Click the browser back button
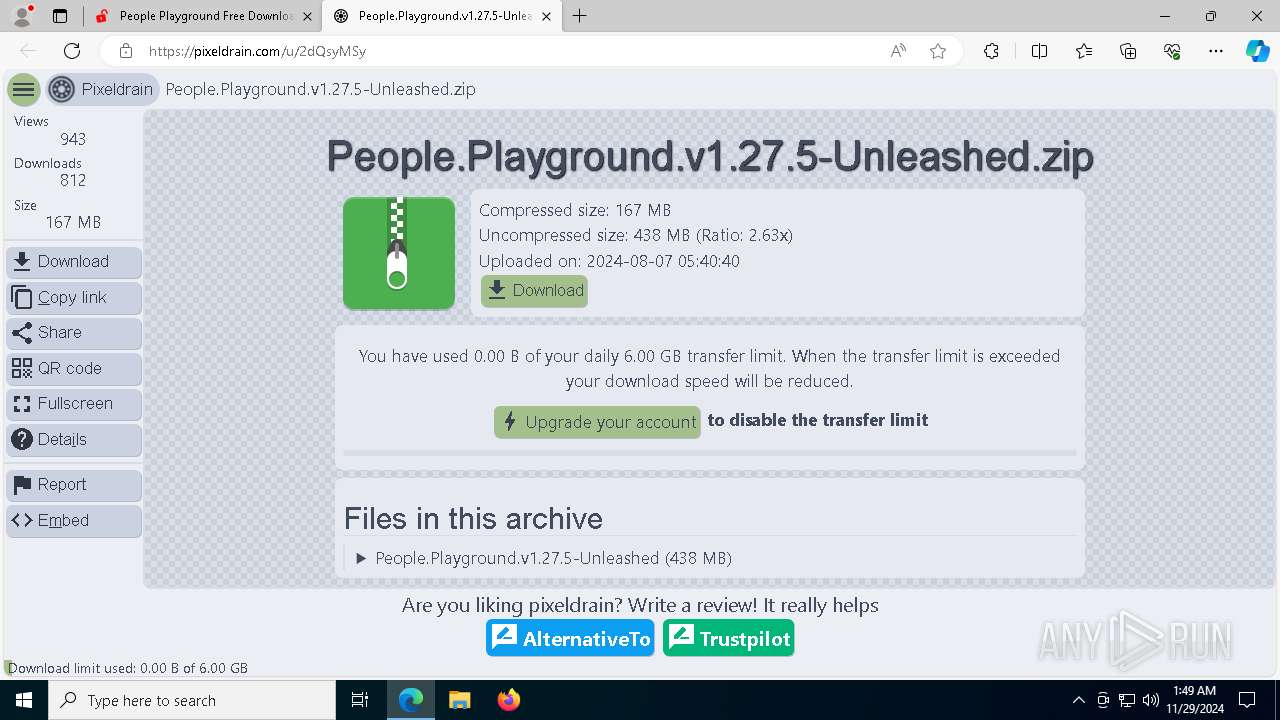 28,51
